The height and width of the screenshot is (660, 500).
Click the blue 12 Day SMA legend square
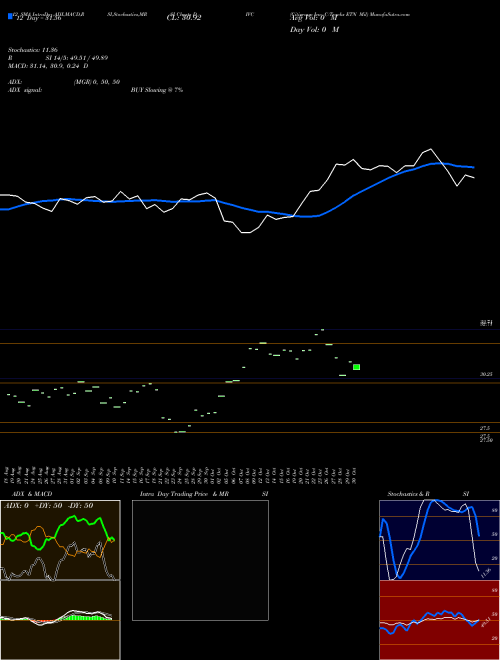click(x=10, y=16)
